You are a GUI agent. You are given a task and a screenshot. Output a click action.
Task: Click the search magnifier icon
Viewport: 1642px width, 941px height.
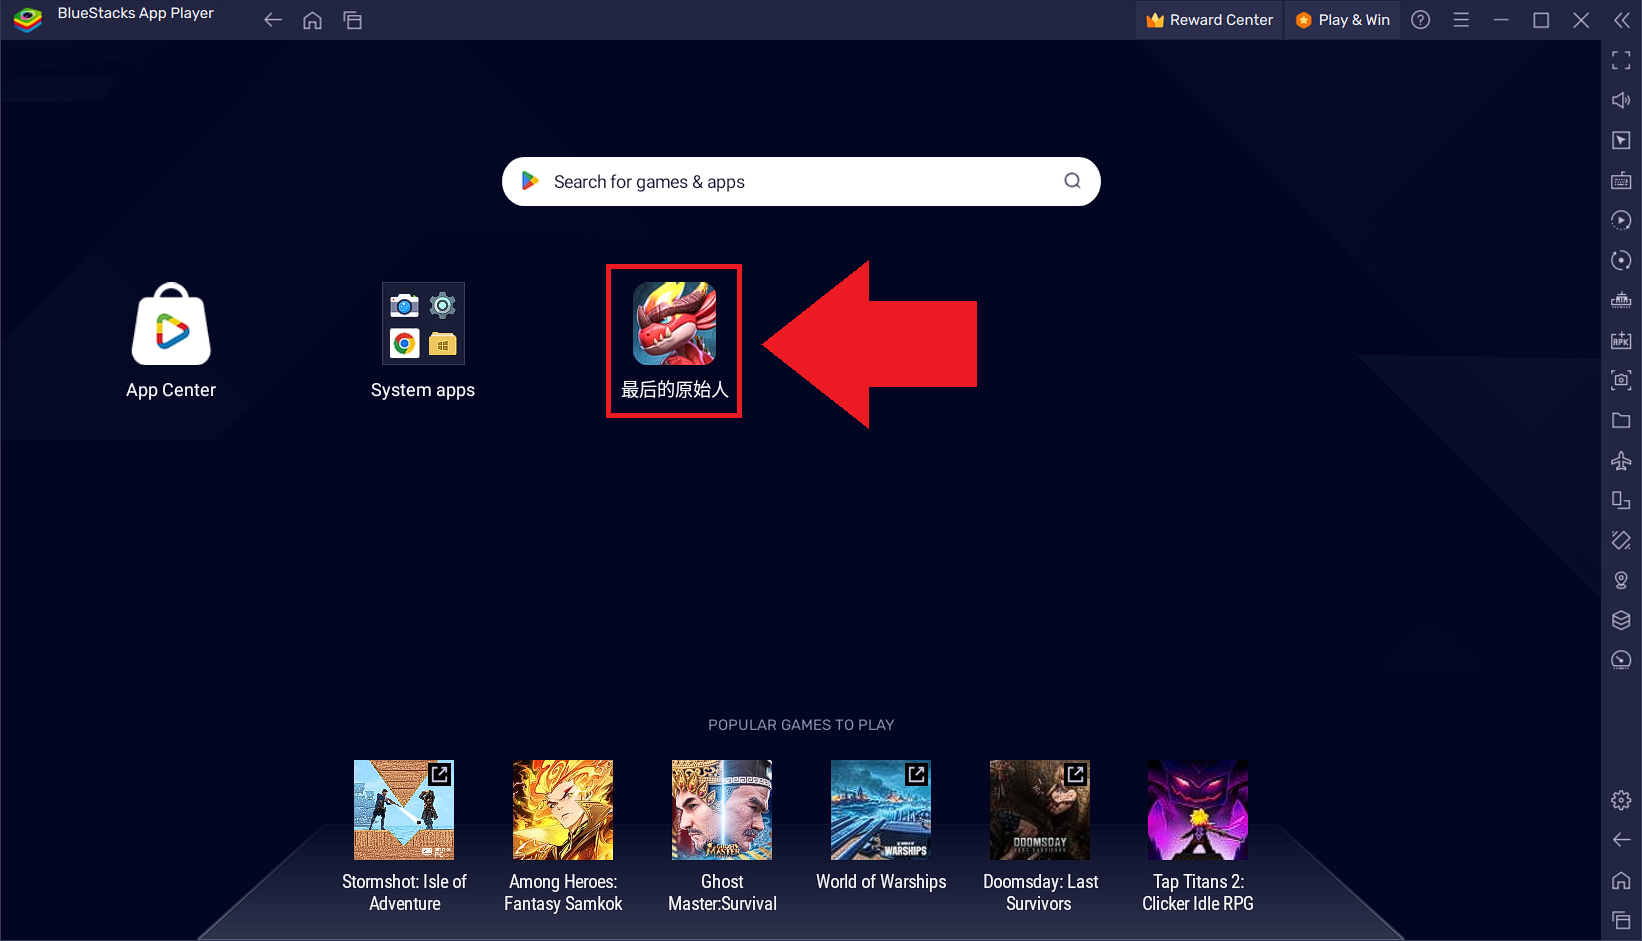[x=1072, y=181]
